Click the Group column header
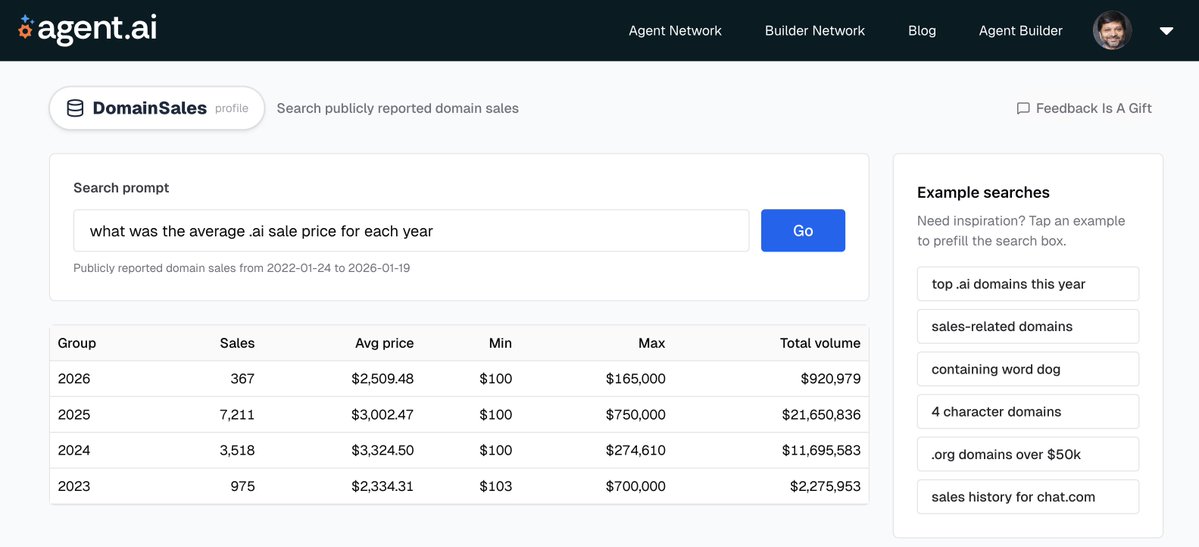 [77, 344]
